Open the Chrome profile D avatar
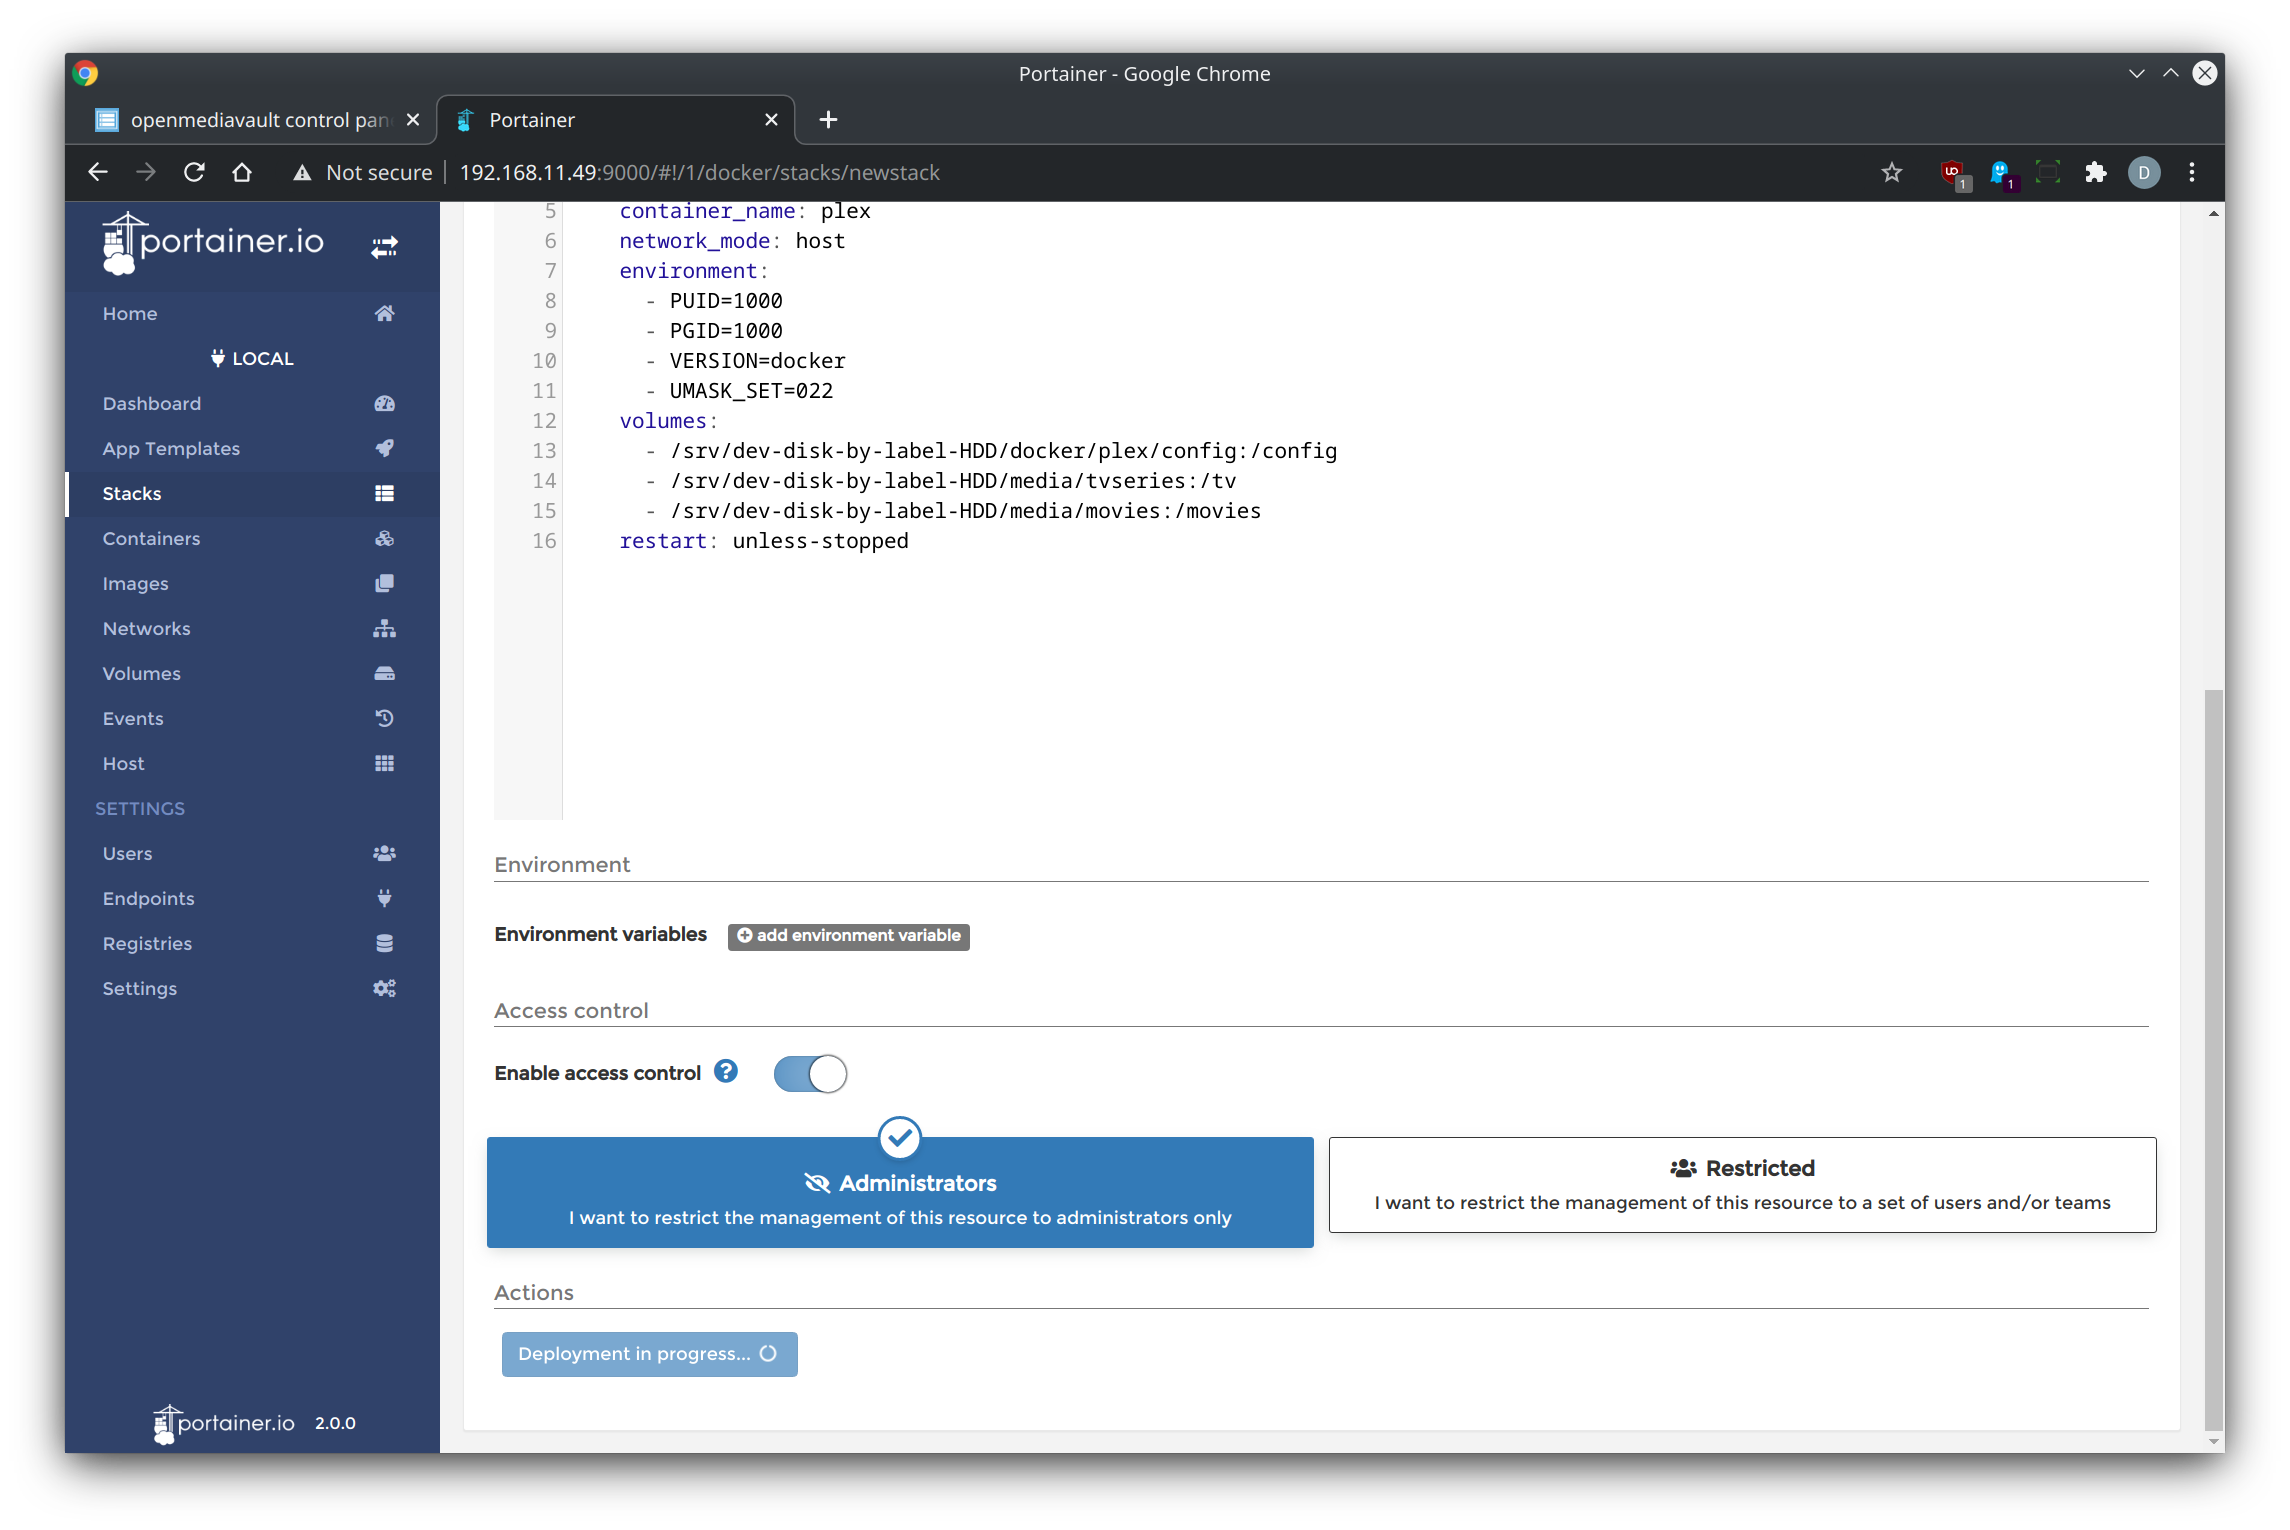 click(2143, 172)
